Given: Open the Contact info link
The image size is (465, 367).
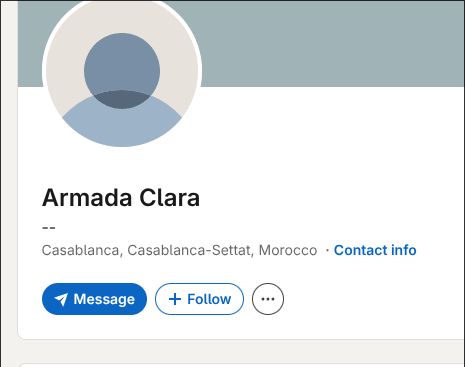Looking at the screenshot, I should [375, 250].
